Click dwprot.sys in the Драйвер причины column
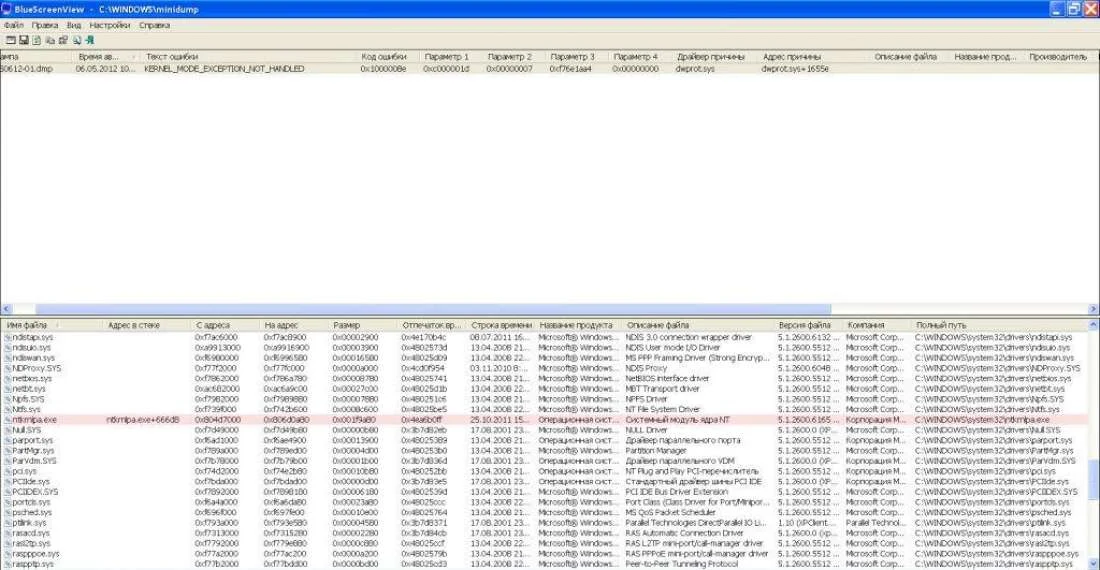This screenshot has height=570, width=1100. [x=695, y=69]
